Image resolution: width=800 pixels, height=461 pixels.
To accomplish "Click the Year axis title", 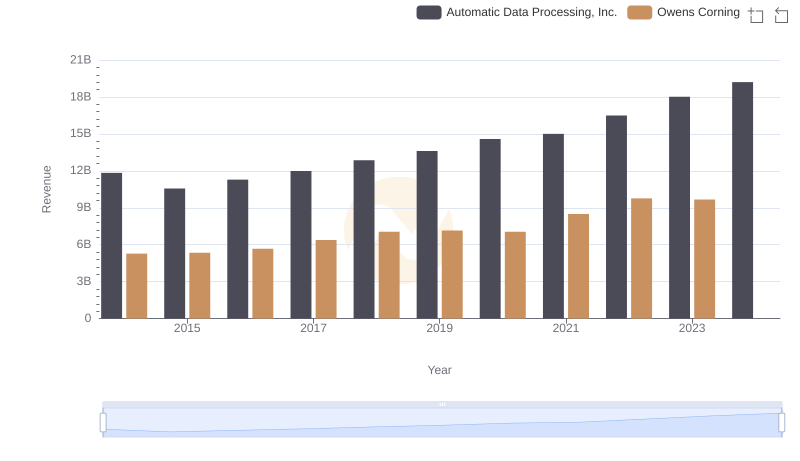I will (x=439, y=370).
